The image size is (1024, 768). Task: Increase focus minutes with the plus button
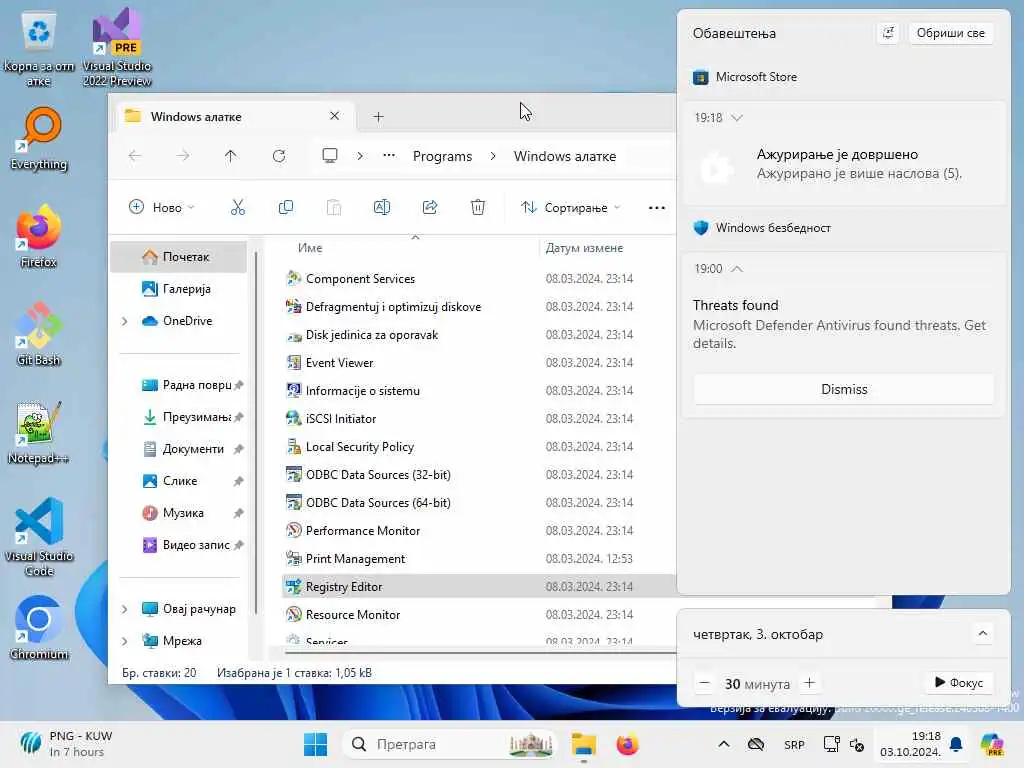pos(809,682)
